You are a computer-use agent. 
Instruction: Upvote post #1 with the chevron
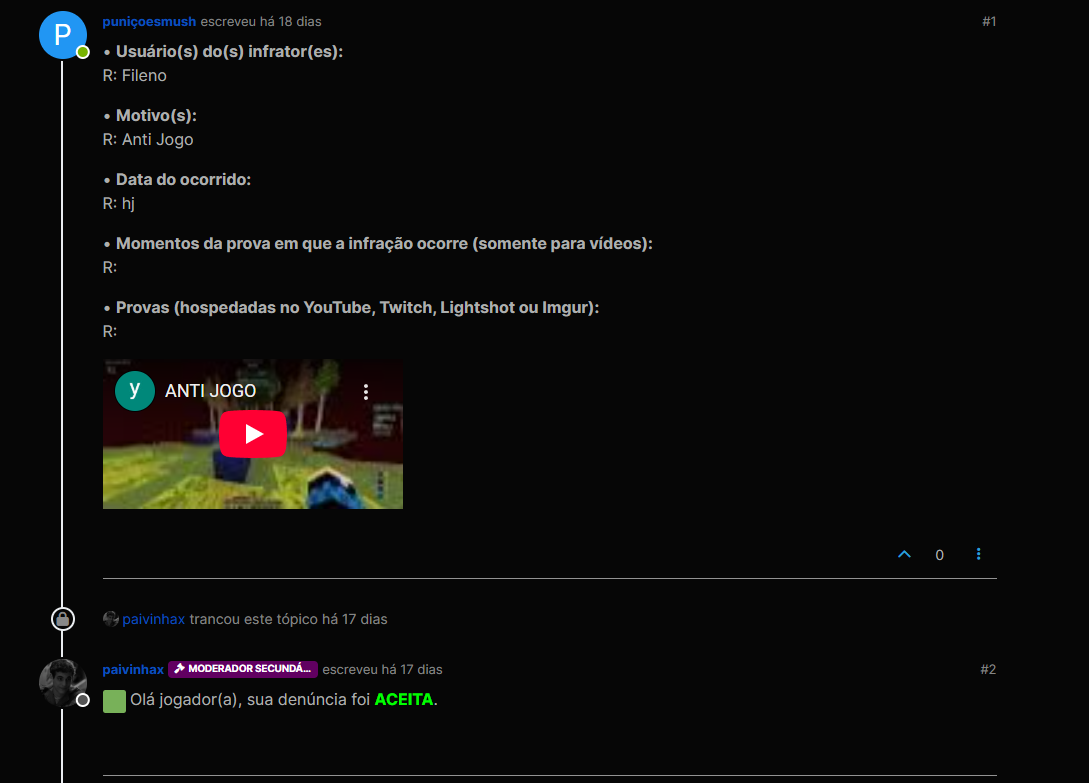[x=904, y=554]
